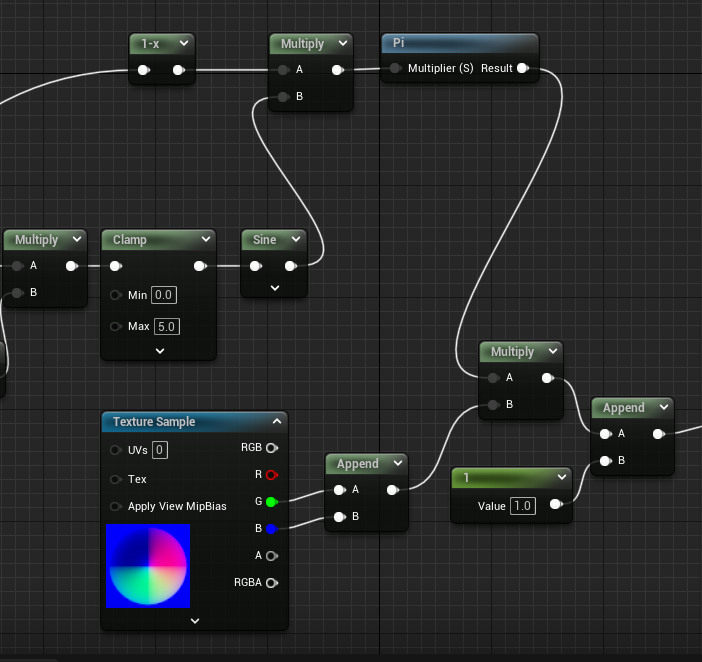Image resolution: width=702 pixels, height=662 pixels.
Task: Click the 1-x node output pin
Action: click(x=178, y=70)
